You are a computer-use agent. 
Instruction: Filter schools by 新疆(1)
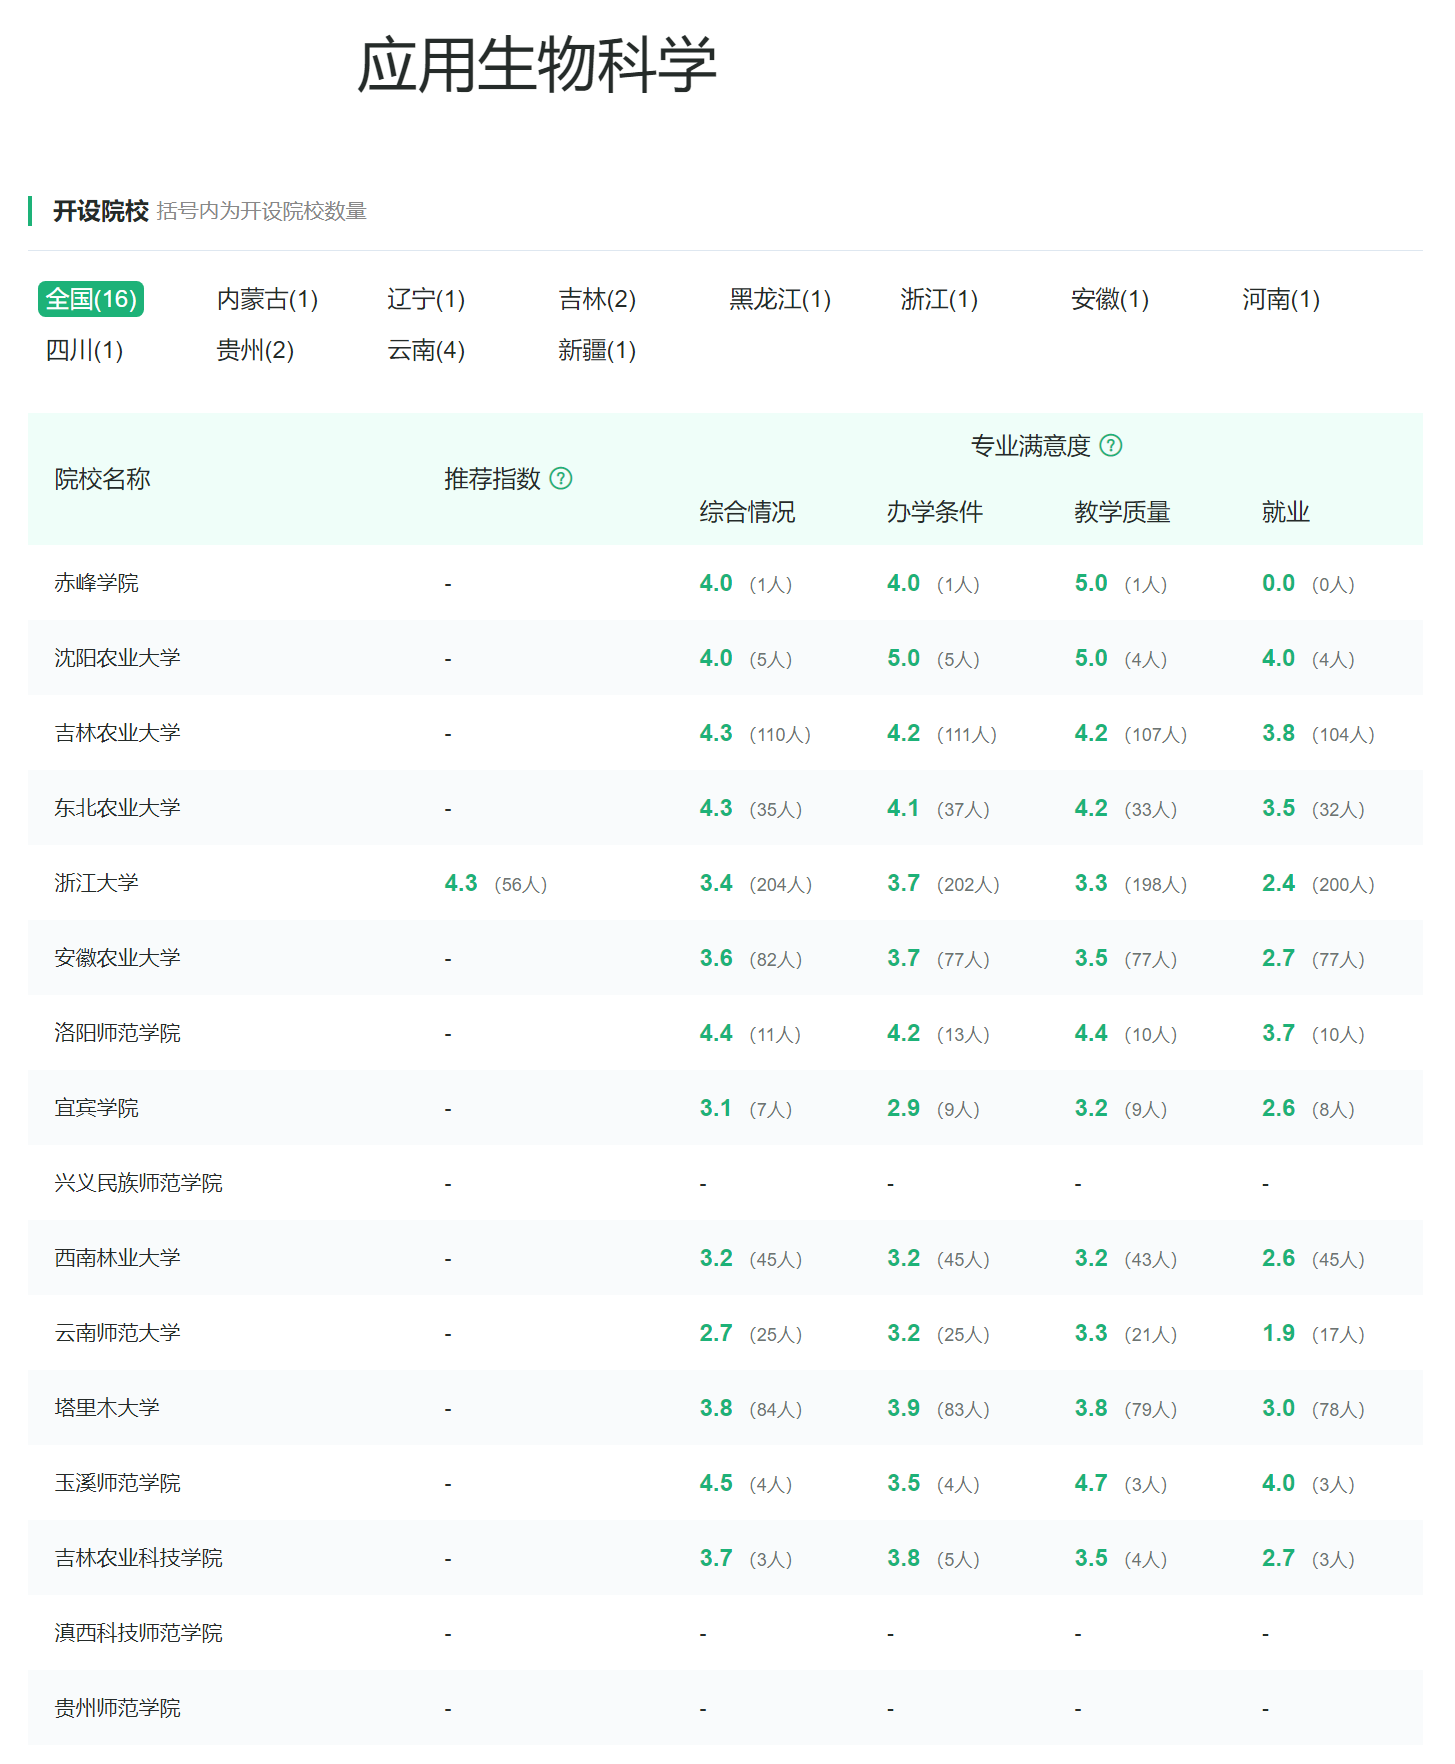[597, 350]
